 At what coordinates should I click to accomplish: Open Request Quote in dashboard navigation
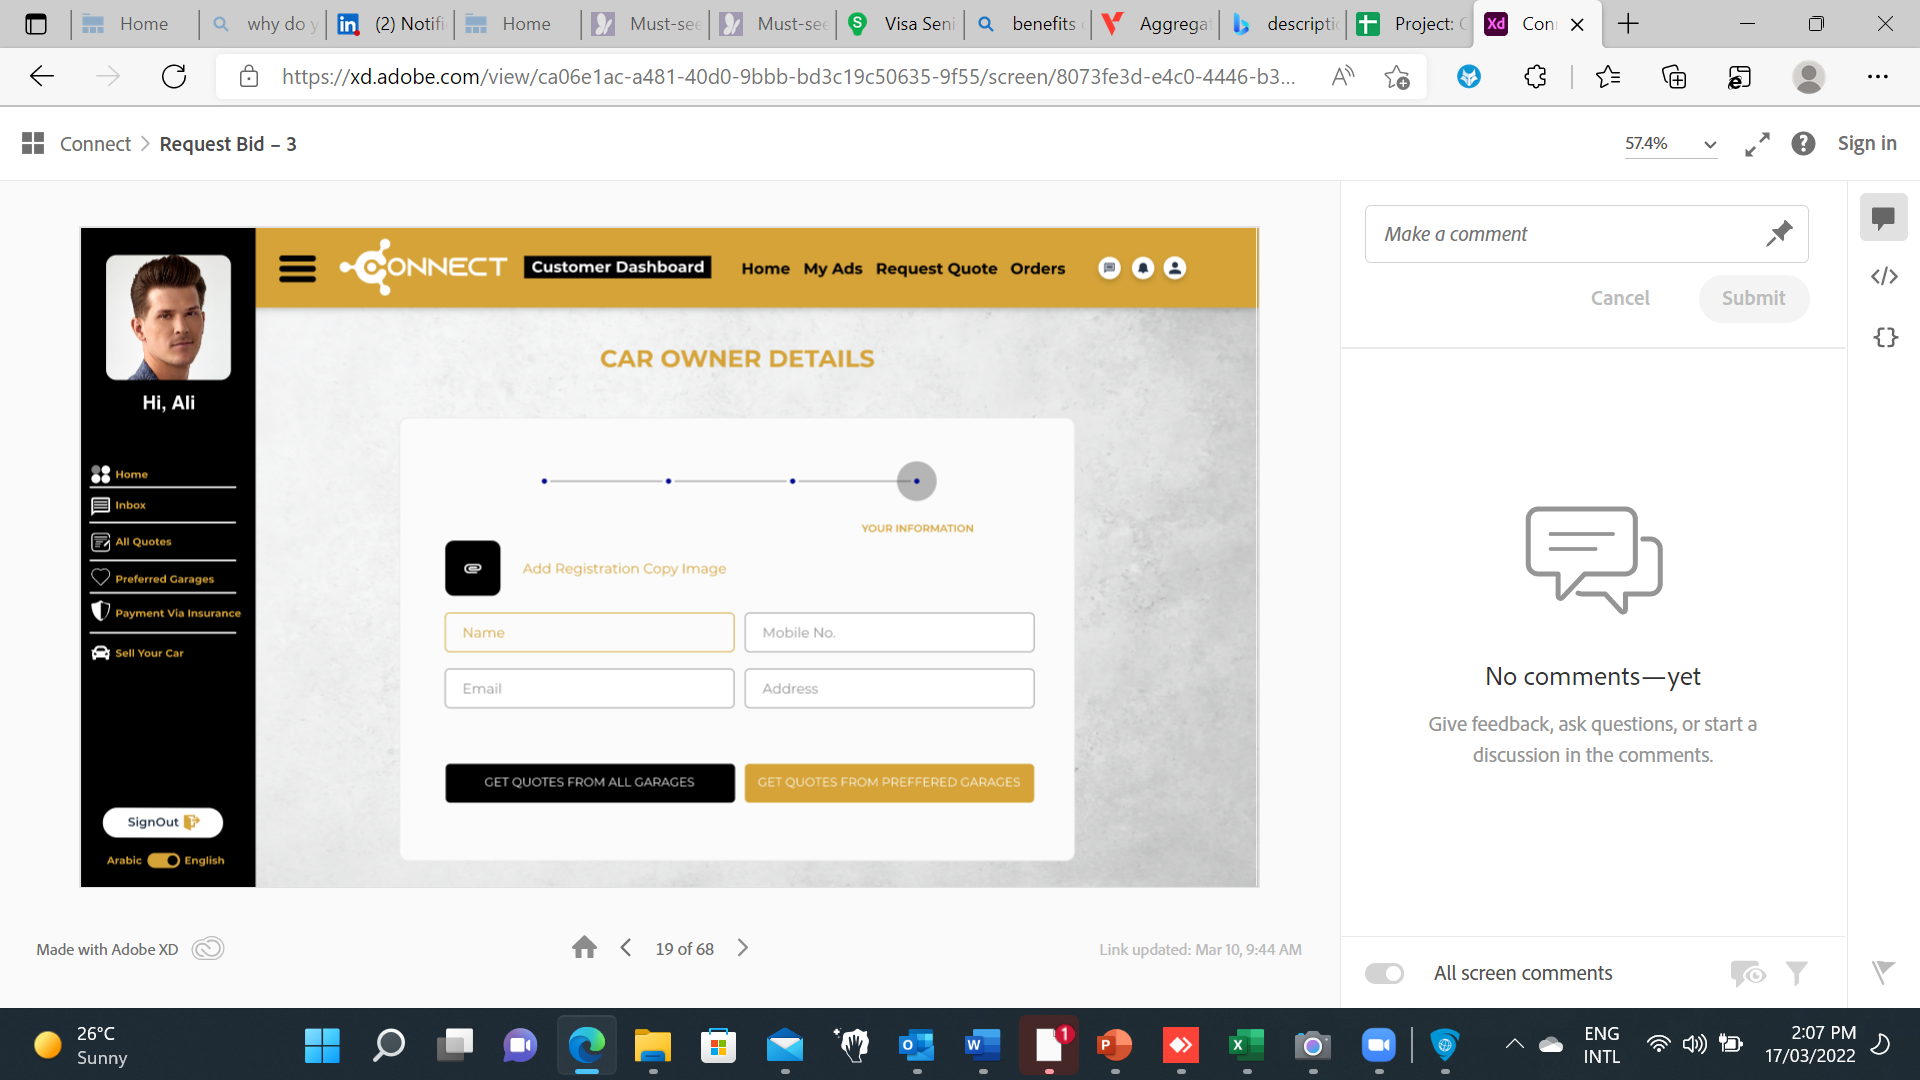[936, 268]
